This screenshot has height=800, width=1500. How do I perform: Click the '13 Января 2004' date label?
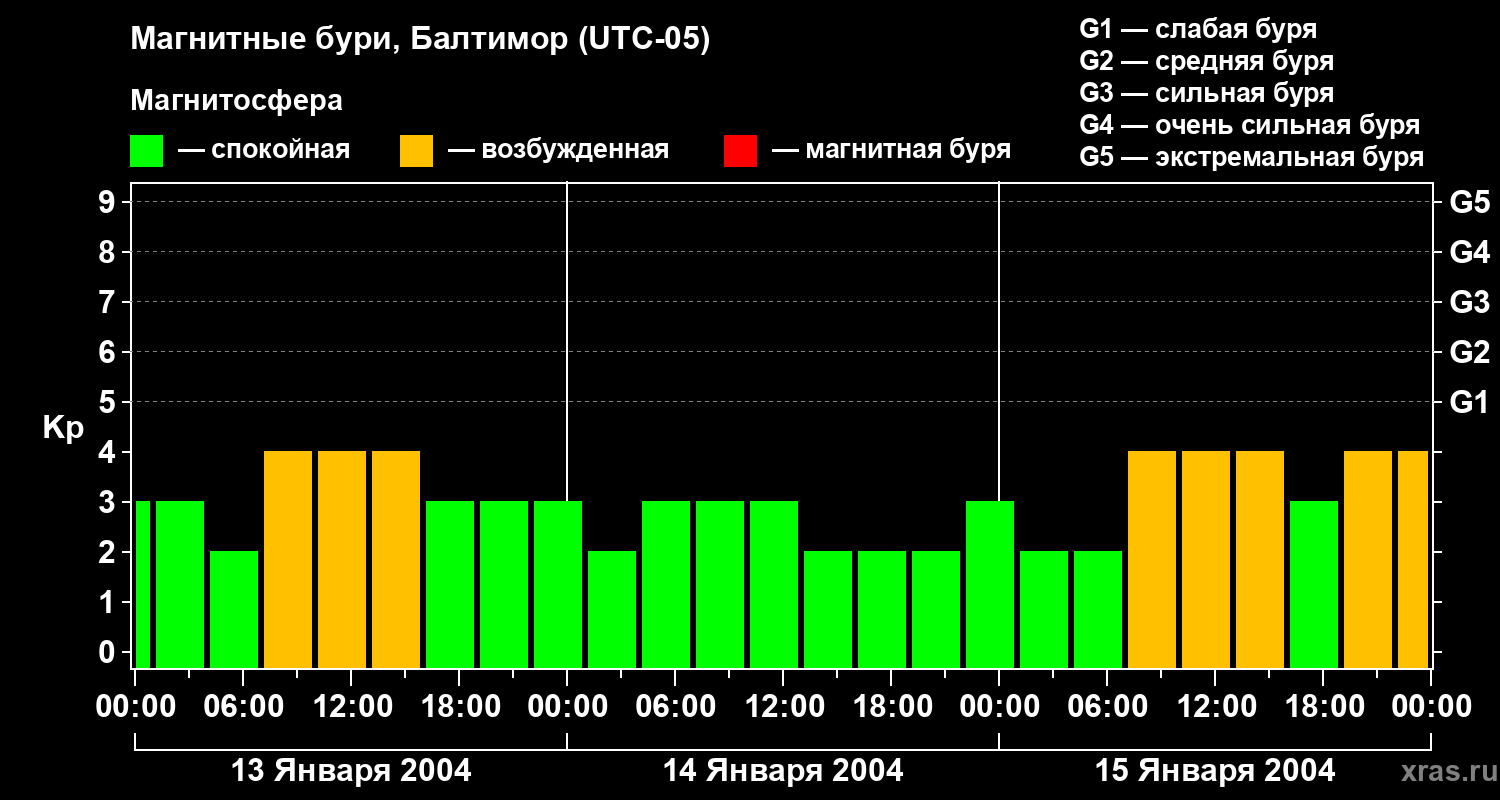pyautogui.click(x=351, y=770)
